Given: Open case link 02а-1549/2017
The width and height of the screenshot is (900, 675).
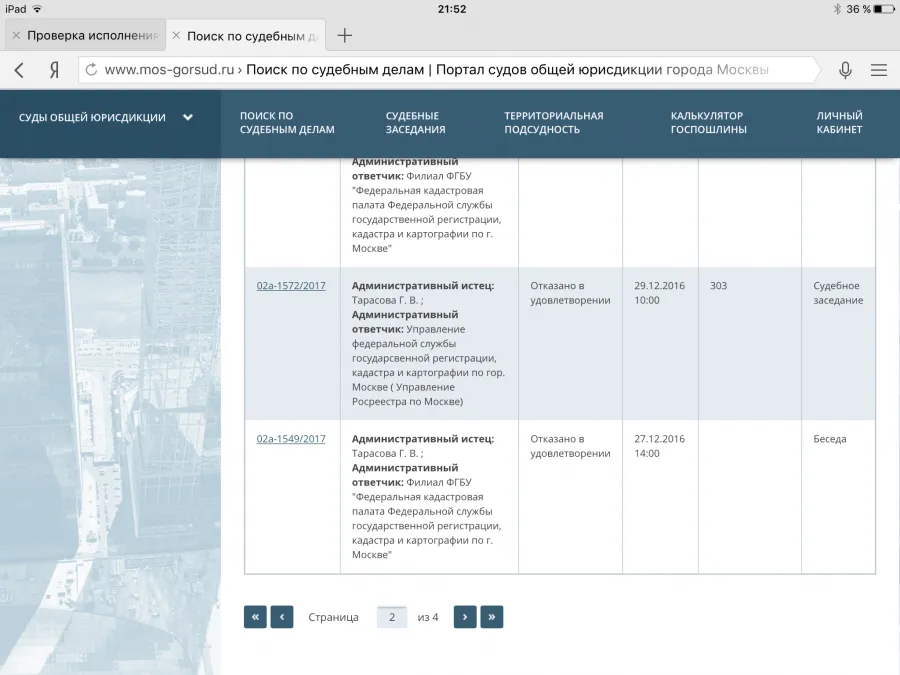Looking at the screenshot, I should [x=291, y=439].
